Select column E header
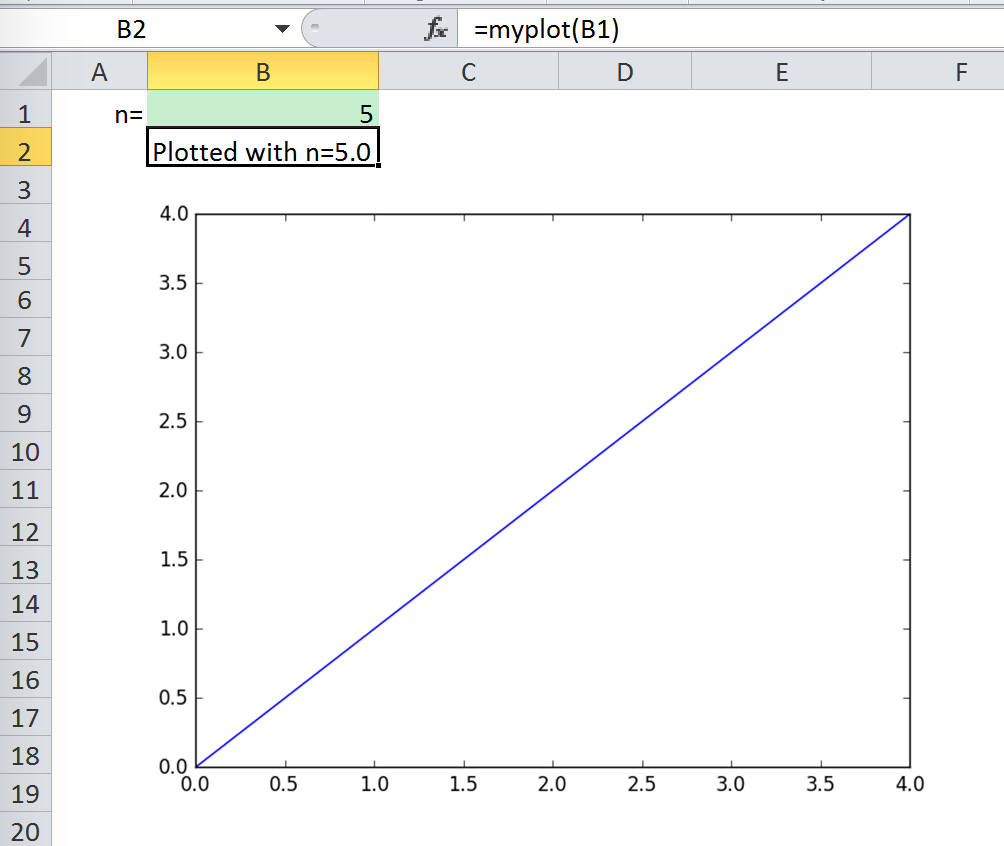Screen dimensions: 1004x846 (782, 72)
